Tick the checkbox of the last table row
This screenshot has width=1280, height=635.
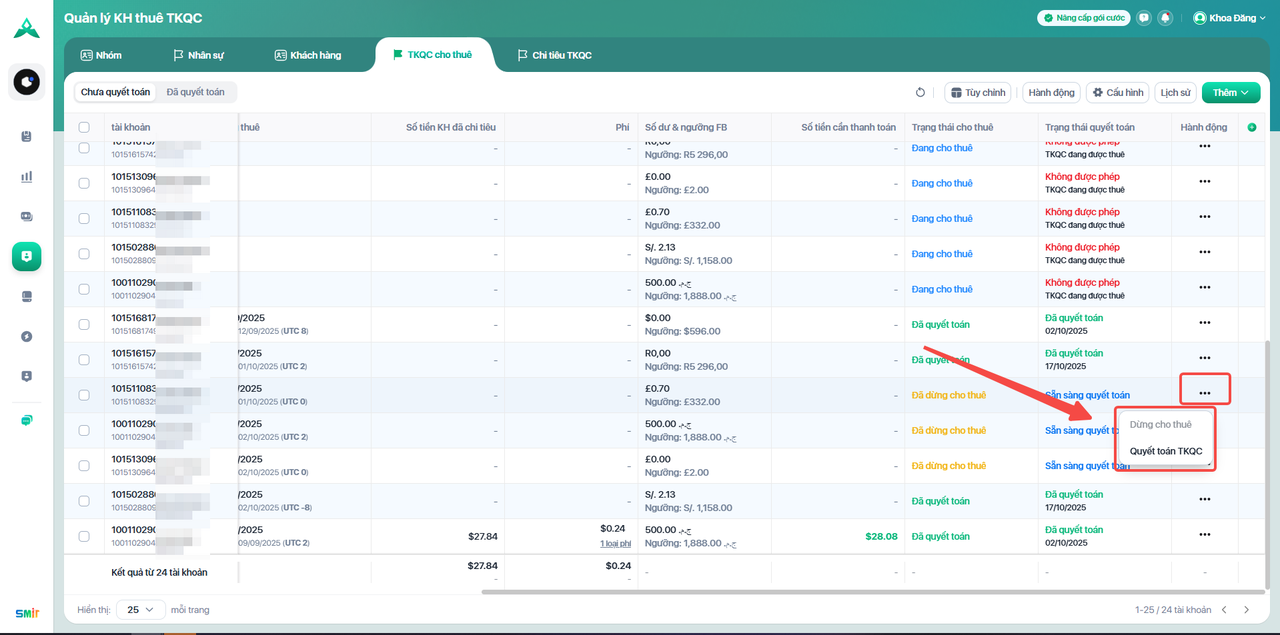[84, 536]
